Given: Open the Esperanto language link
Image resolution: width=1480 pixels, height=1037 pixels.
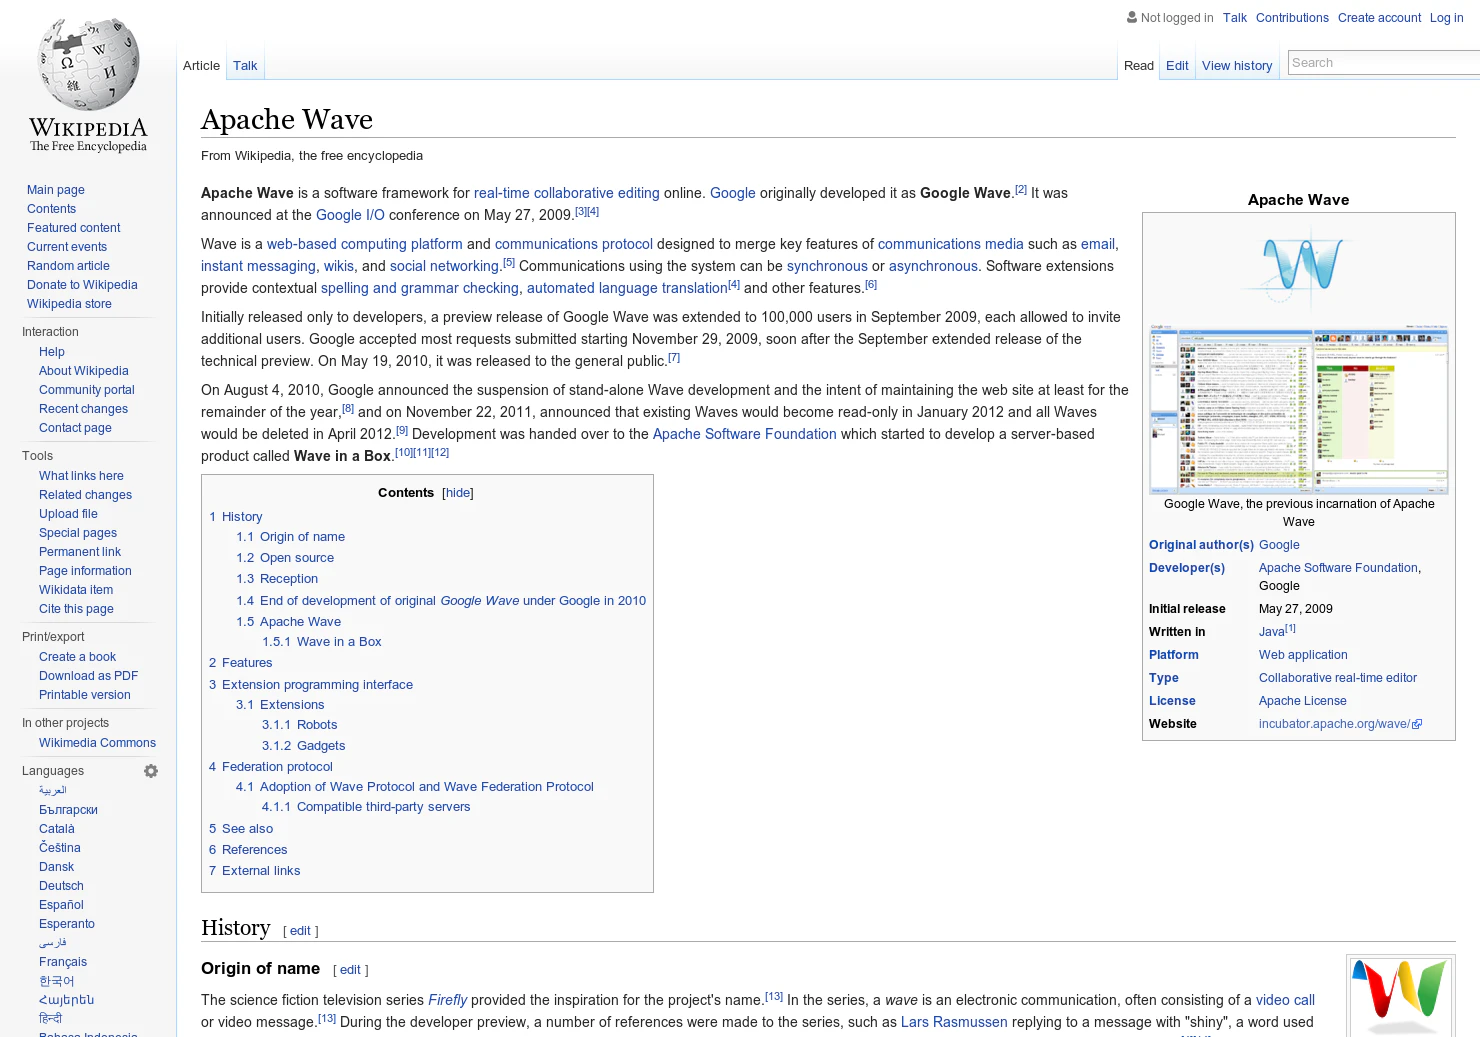Looking at the screenshot, I should [67, 924].
